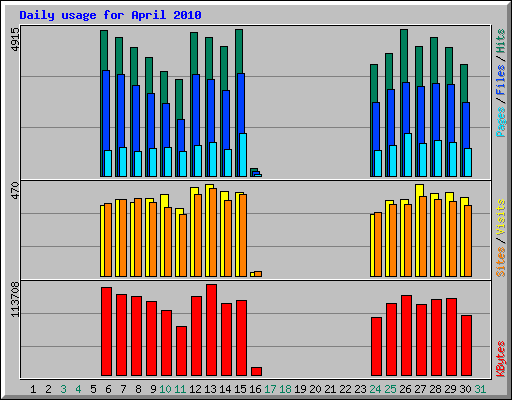Click the red KBytes bar for day 30

(x=466, y=345)
